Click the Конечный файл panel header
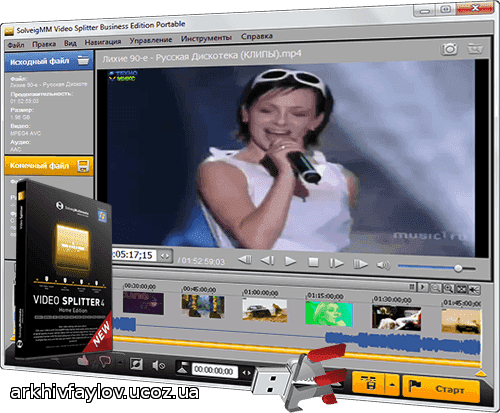 point(49,166)
